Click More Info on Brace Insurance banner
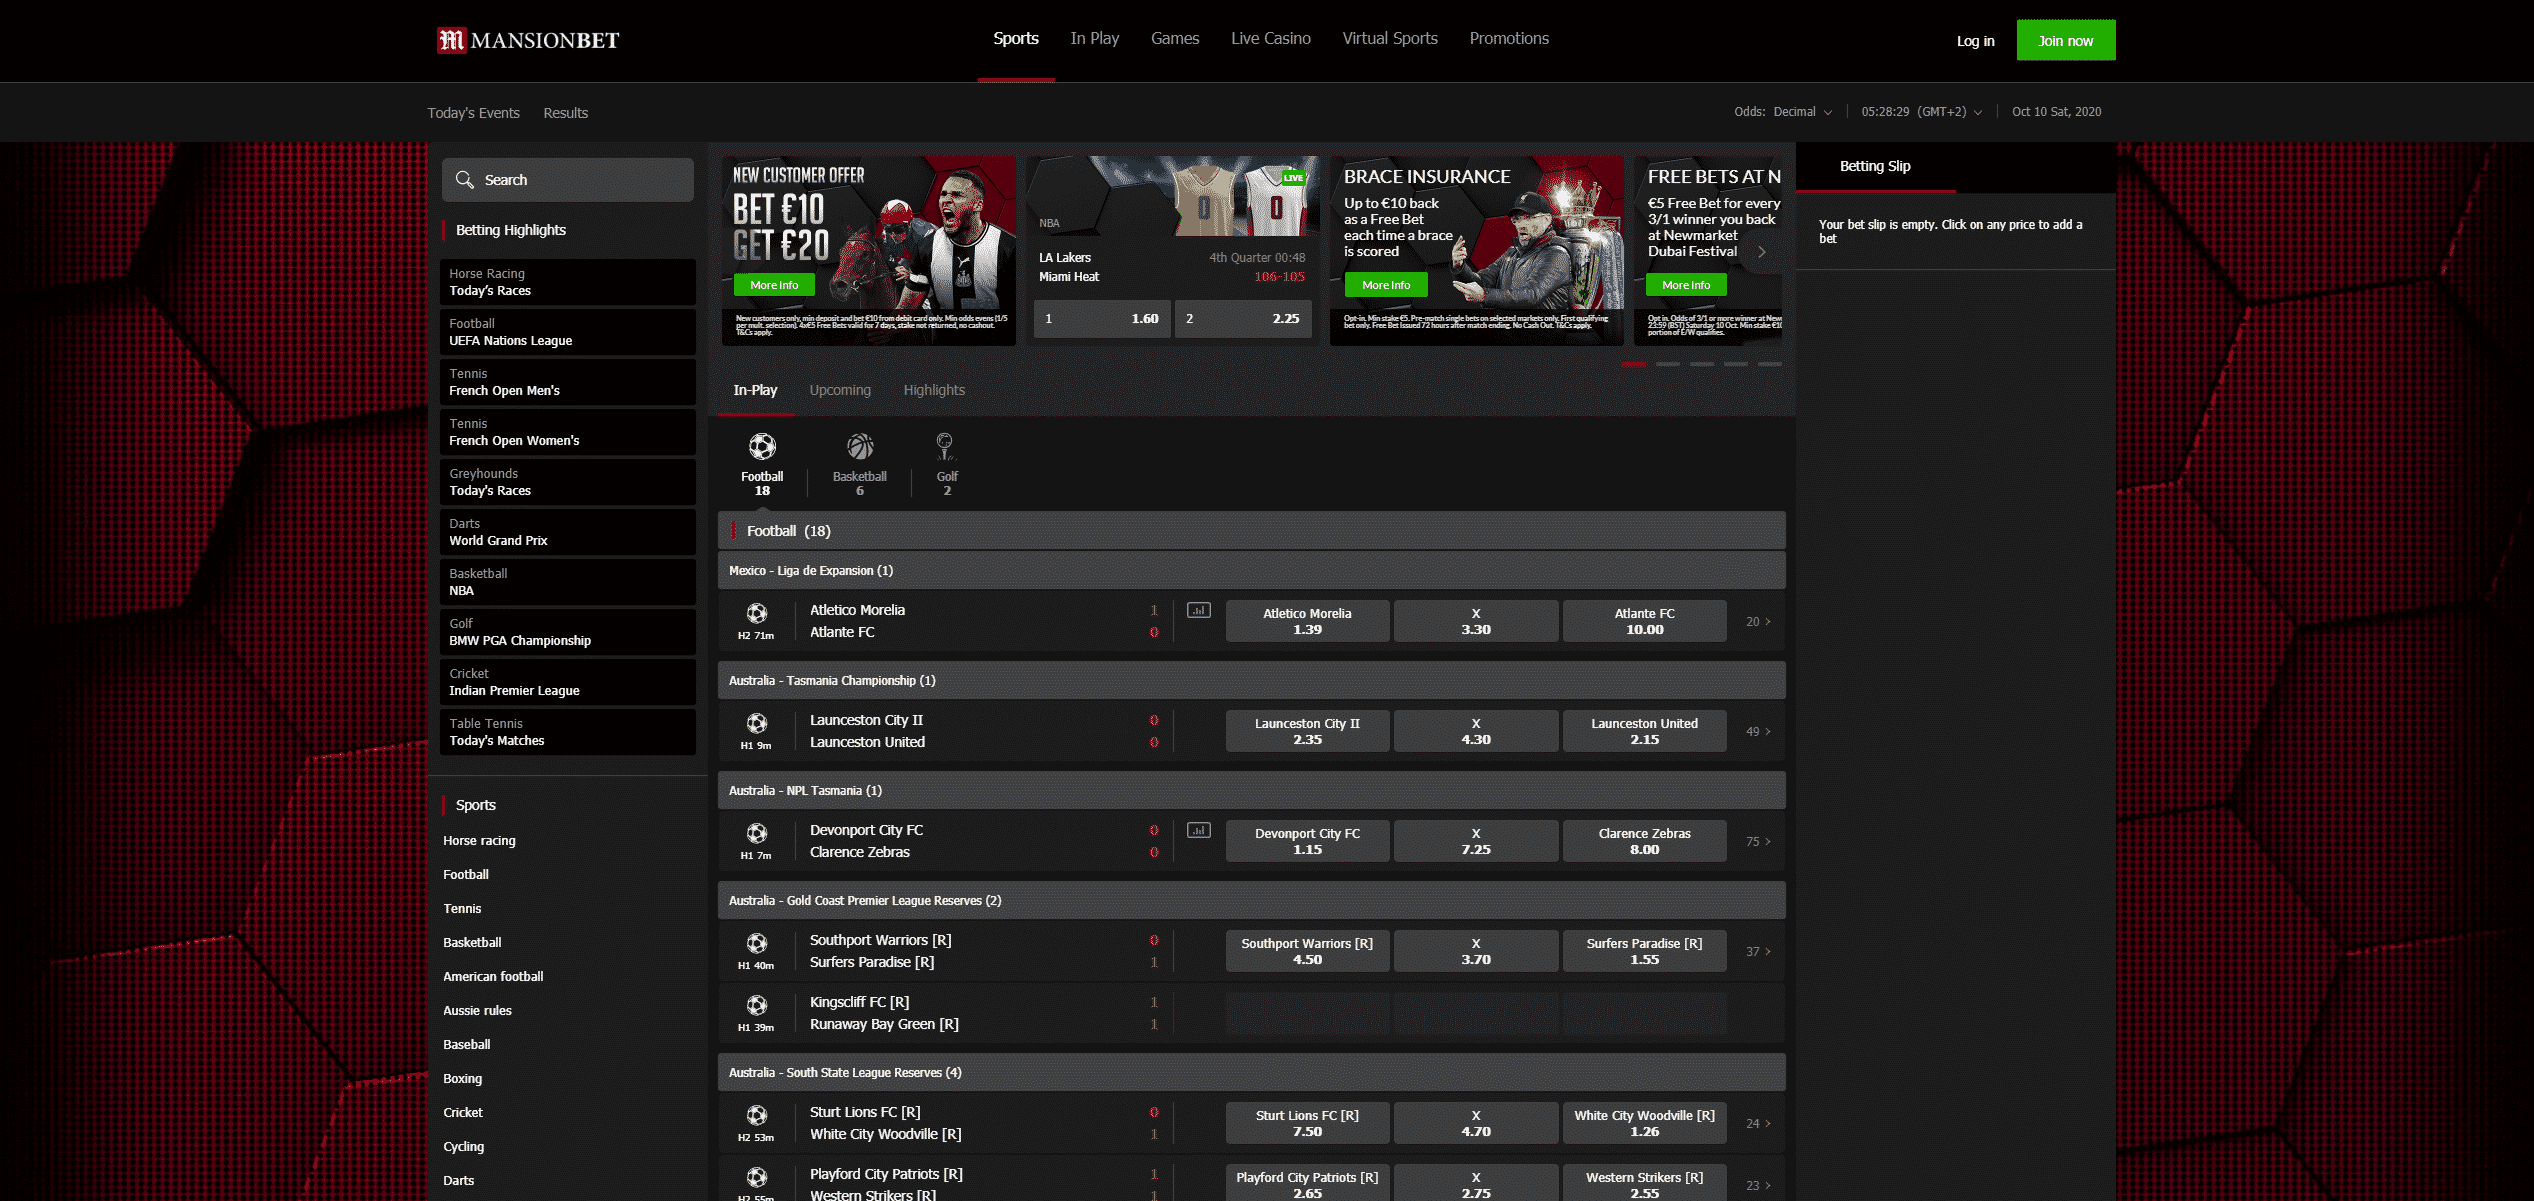This screenshot has width=2534, height=1201. pyautogui.click(x=1386, y=285)
